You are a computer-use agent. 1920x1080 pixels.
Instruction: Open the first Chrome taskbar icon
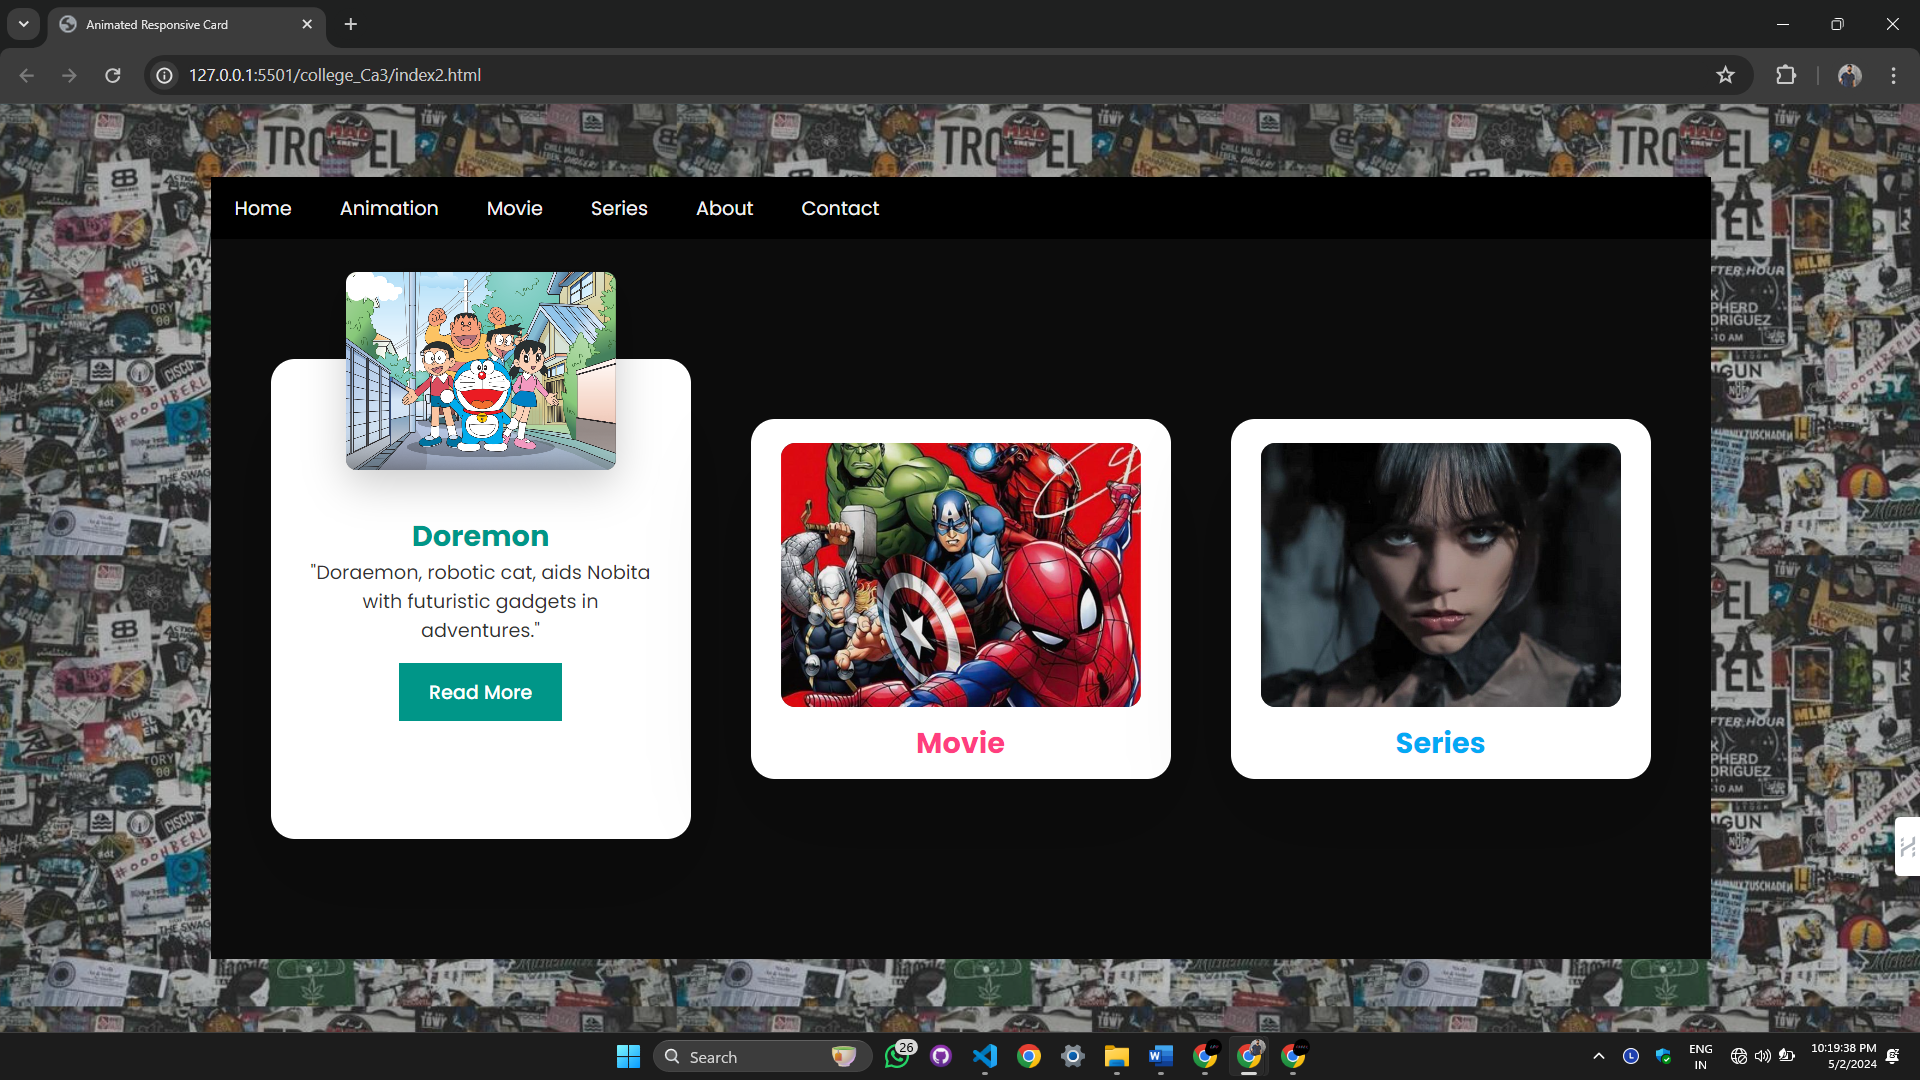(1029, 1056)
